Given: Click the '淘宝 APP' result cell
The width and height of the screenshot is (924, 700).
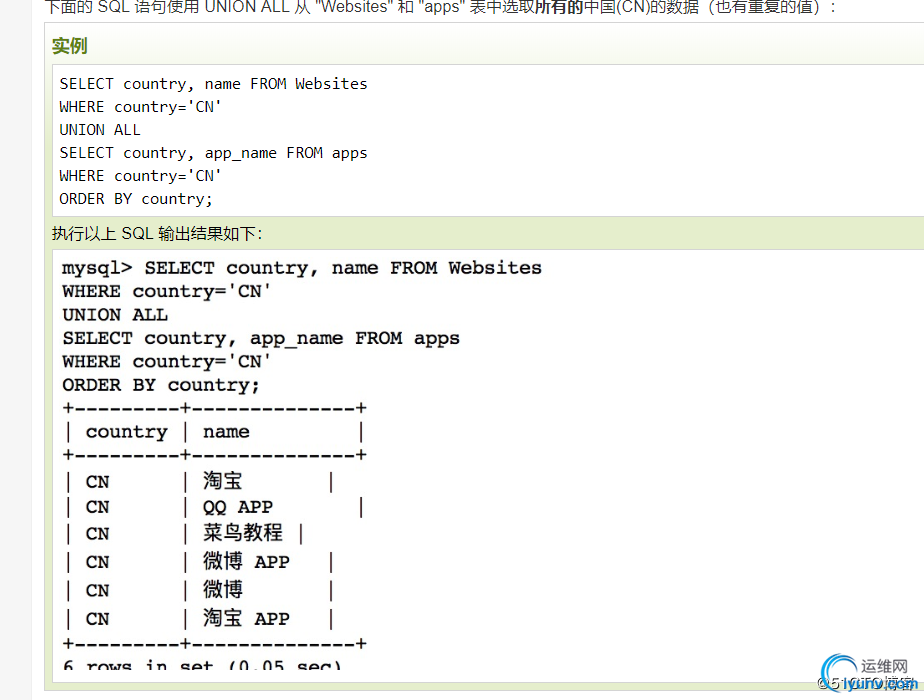Looking at the screenshot, I should (246, 618).
